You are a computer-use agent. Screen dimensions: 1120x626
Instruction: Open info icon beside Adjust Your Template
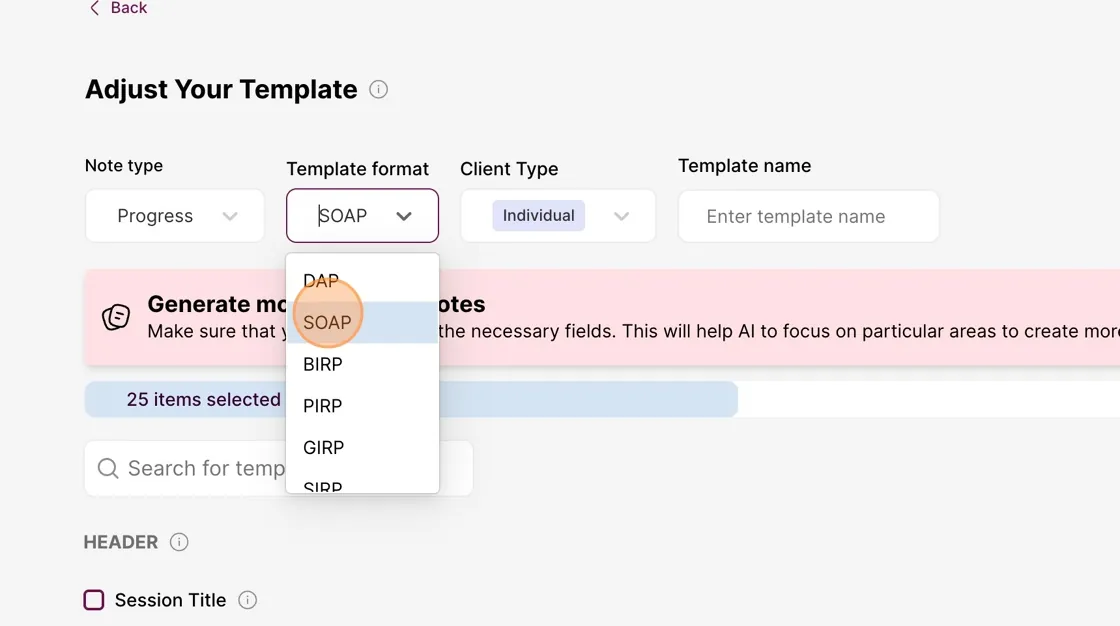click(379, 89)
